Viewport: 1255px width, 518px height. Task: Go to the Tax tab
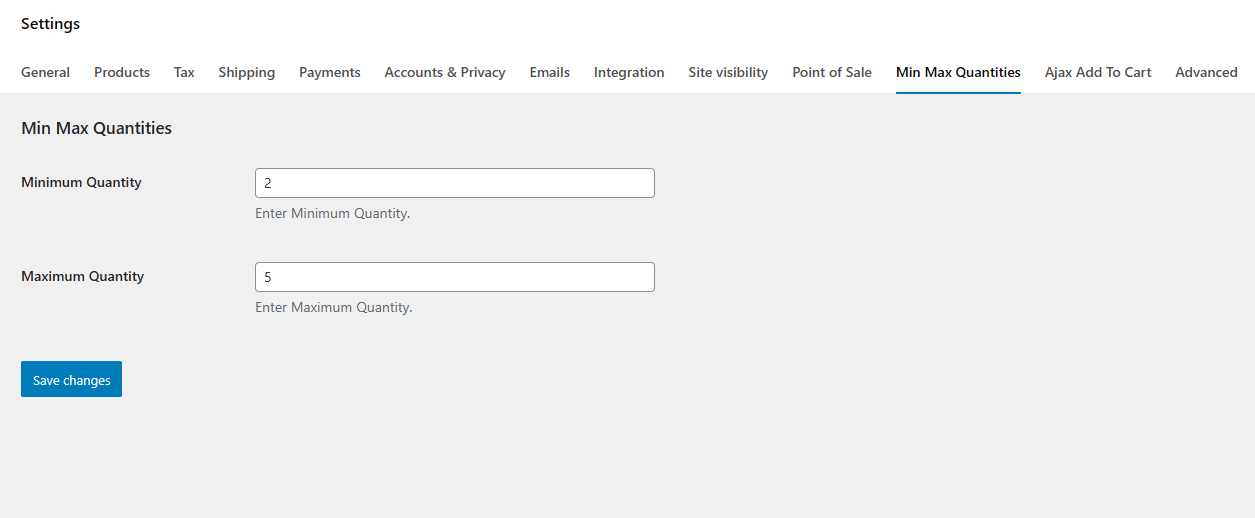(184, 72)
